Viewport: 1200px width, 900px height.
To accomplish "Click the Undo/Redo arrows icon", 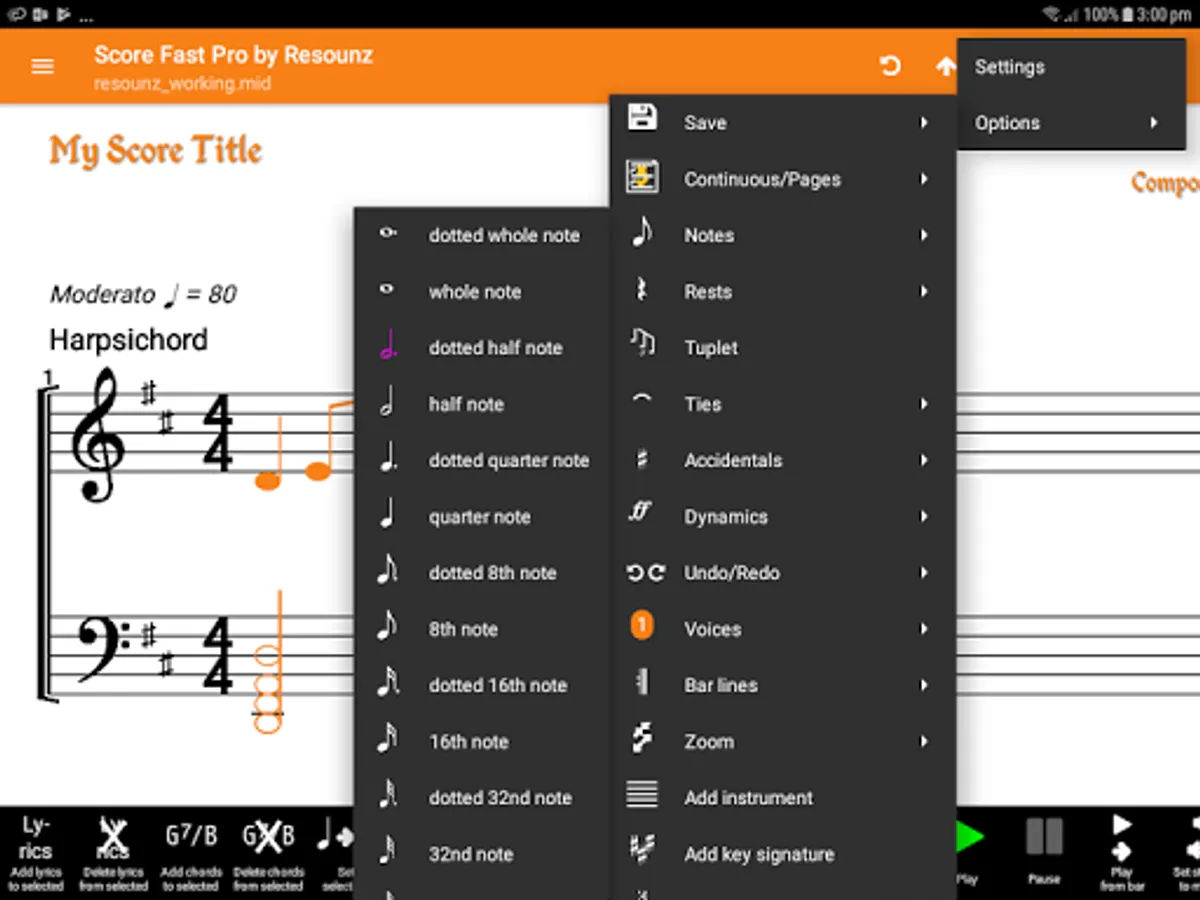I will click(645, 573).
